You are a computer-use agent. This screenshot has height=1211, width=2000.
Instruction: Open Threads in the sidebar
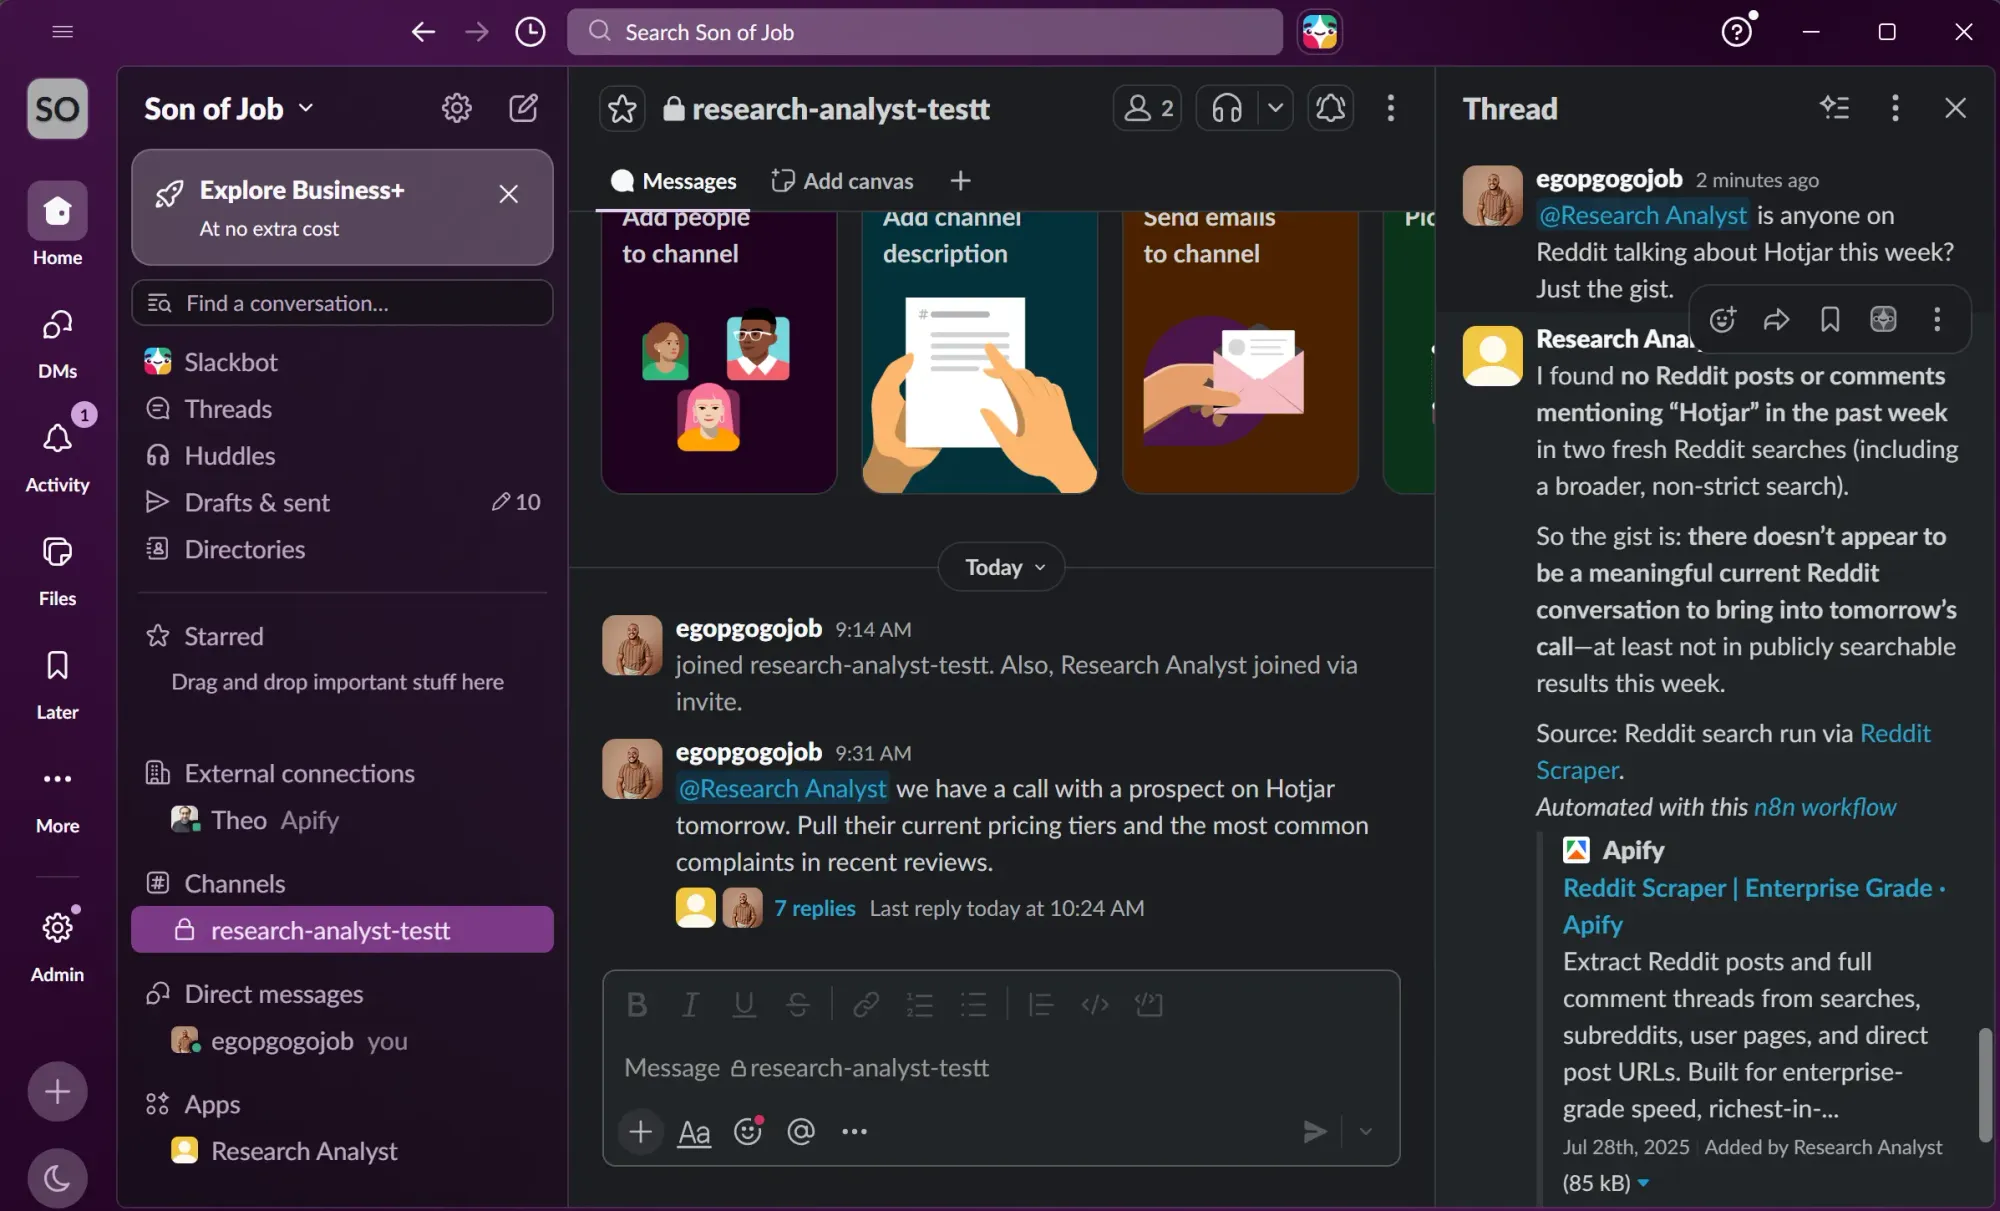(342, 409)
